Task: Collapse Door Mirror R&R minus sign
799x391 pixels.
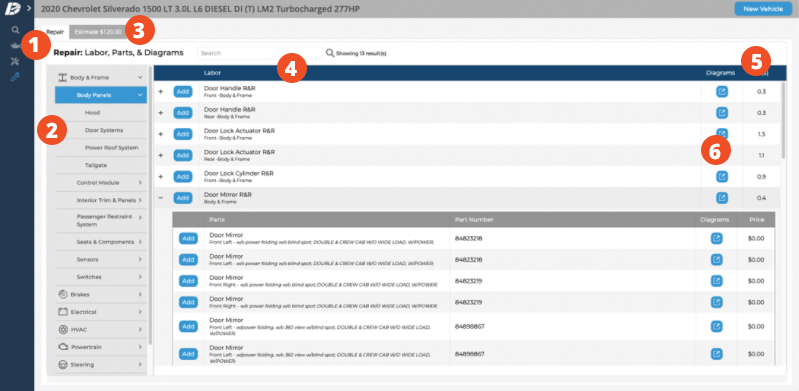Action: tap(161, 197)
